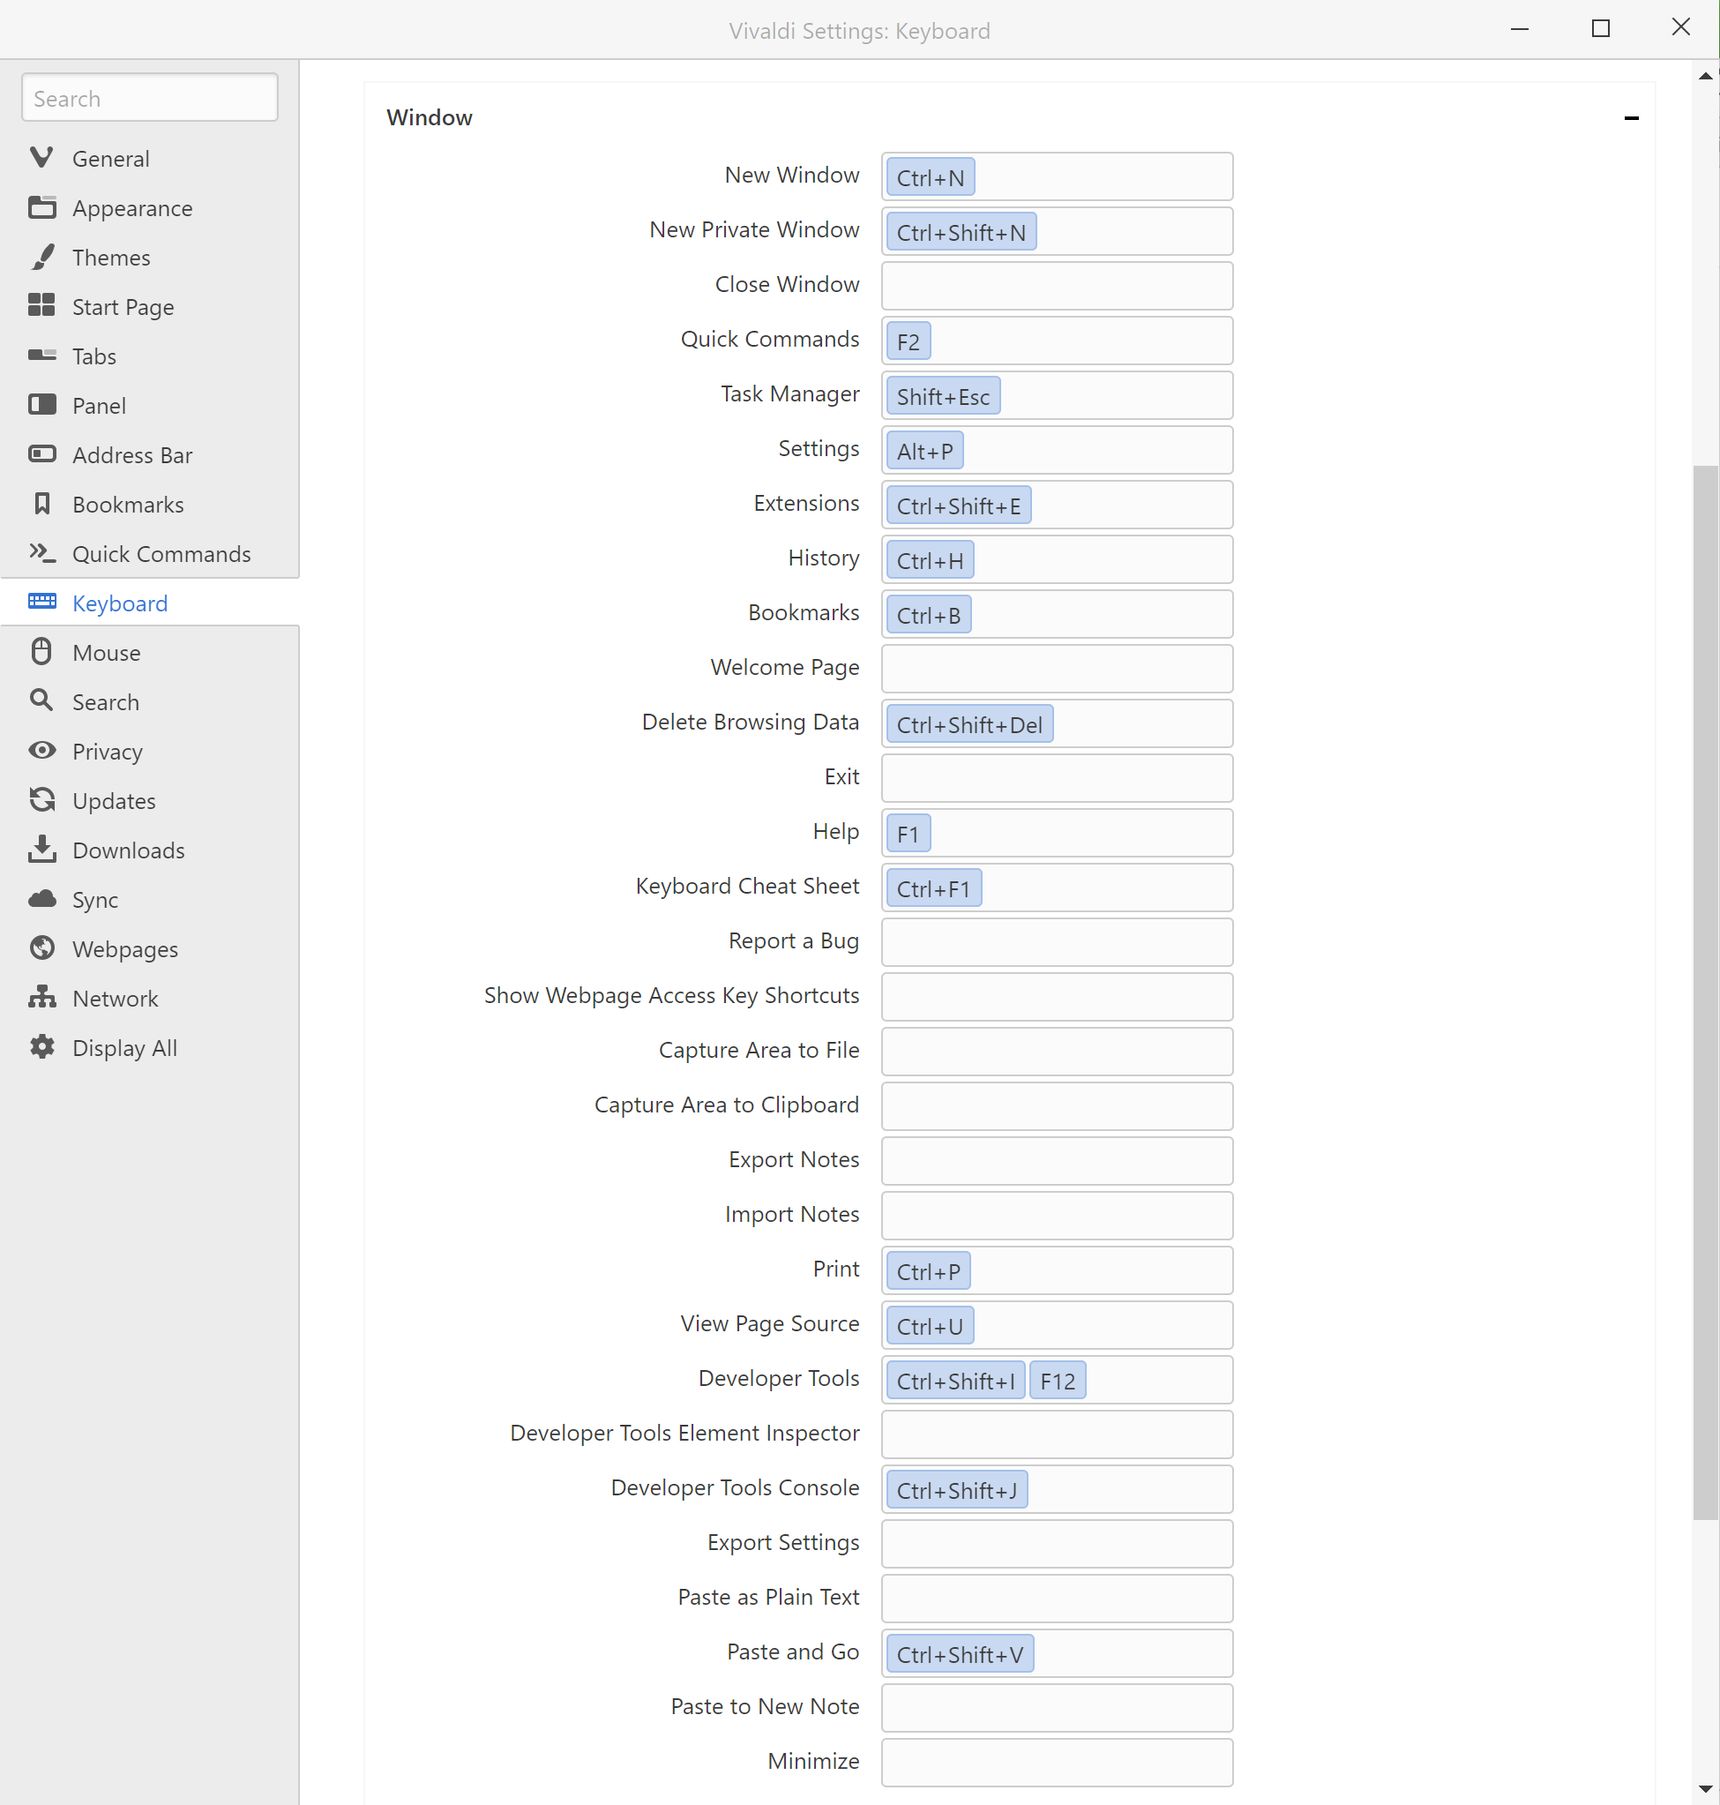This screenshot has width=1720, height=1805.
Task: Click the Import Notes shortcut field
Action: click(1057, 1216)
